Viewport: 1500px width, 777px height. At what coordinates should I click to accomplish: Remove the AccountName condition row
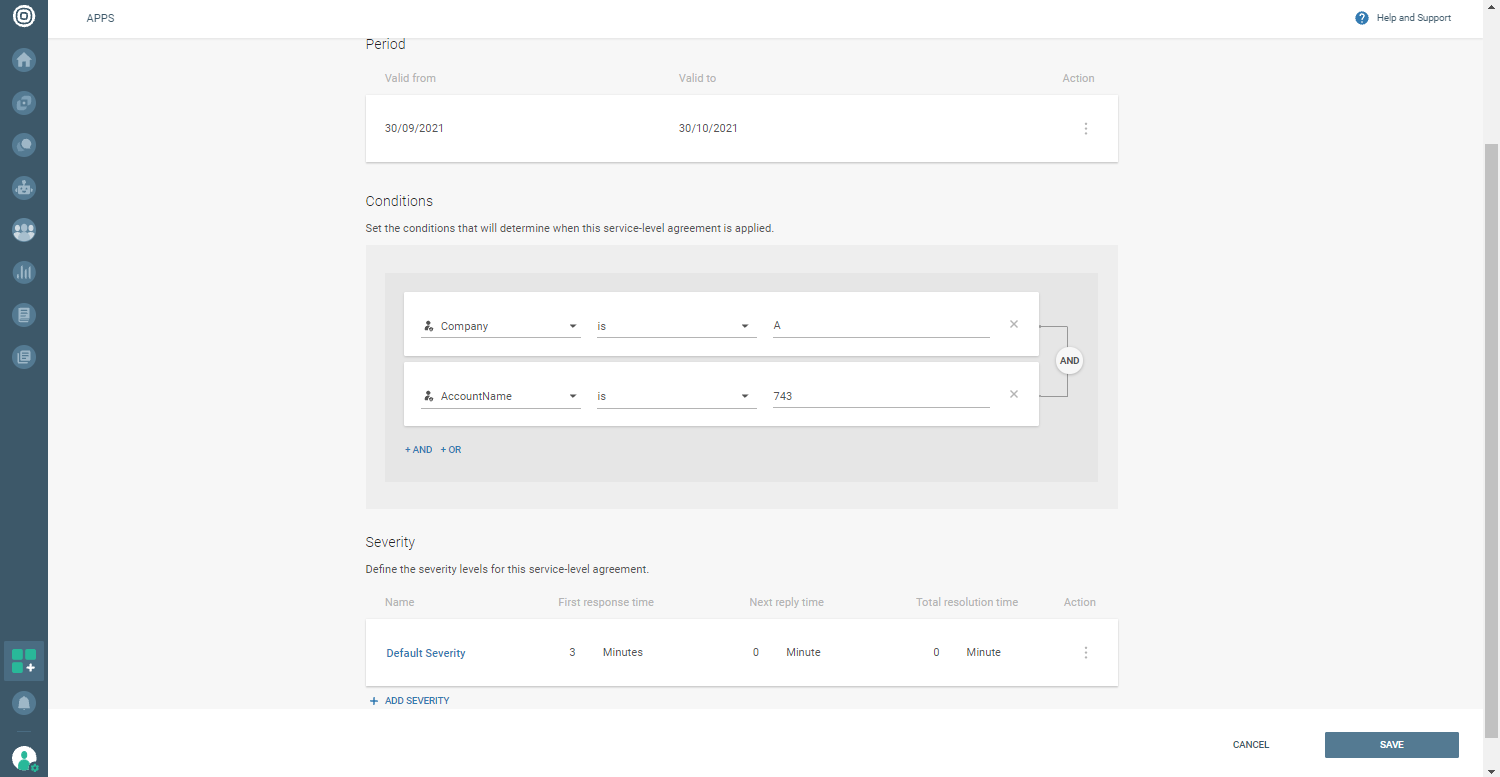click(x=1013, y=394)
